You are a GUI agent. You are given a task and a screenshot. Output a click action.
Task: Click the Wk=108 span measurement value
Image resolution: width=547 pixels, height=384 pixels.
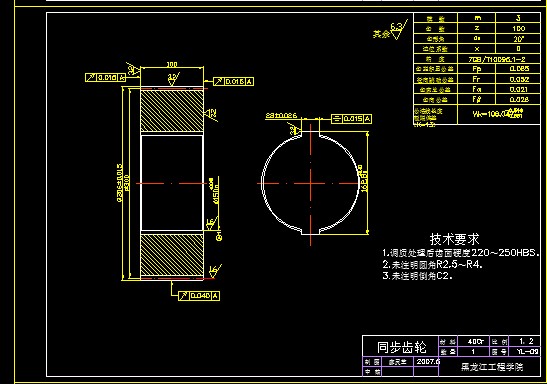coord(498,113)
